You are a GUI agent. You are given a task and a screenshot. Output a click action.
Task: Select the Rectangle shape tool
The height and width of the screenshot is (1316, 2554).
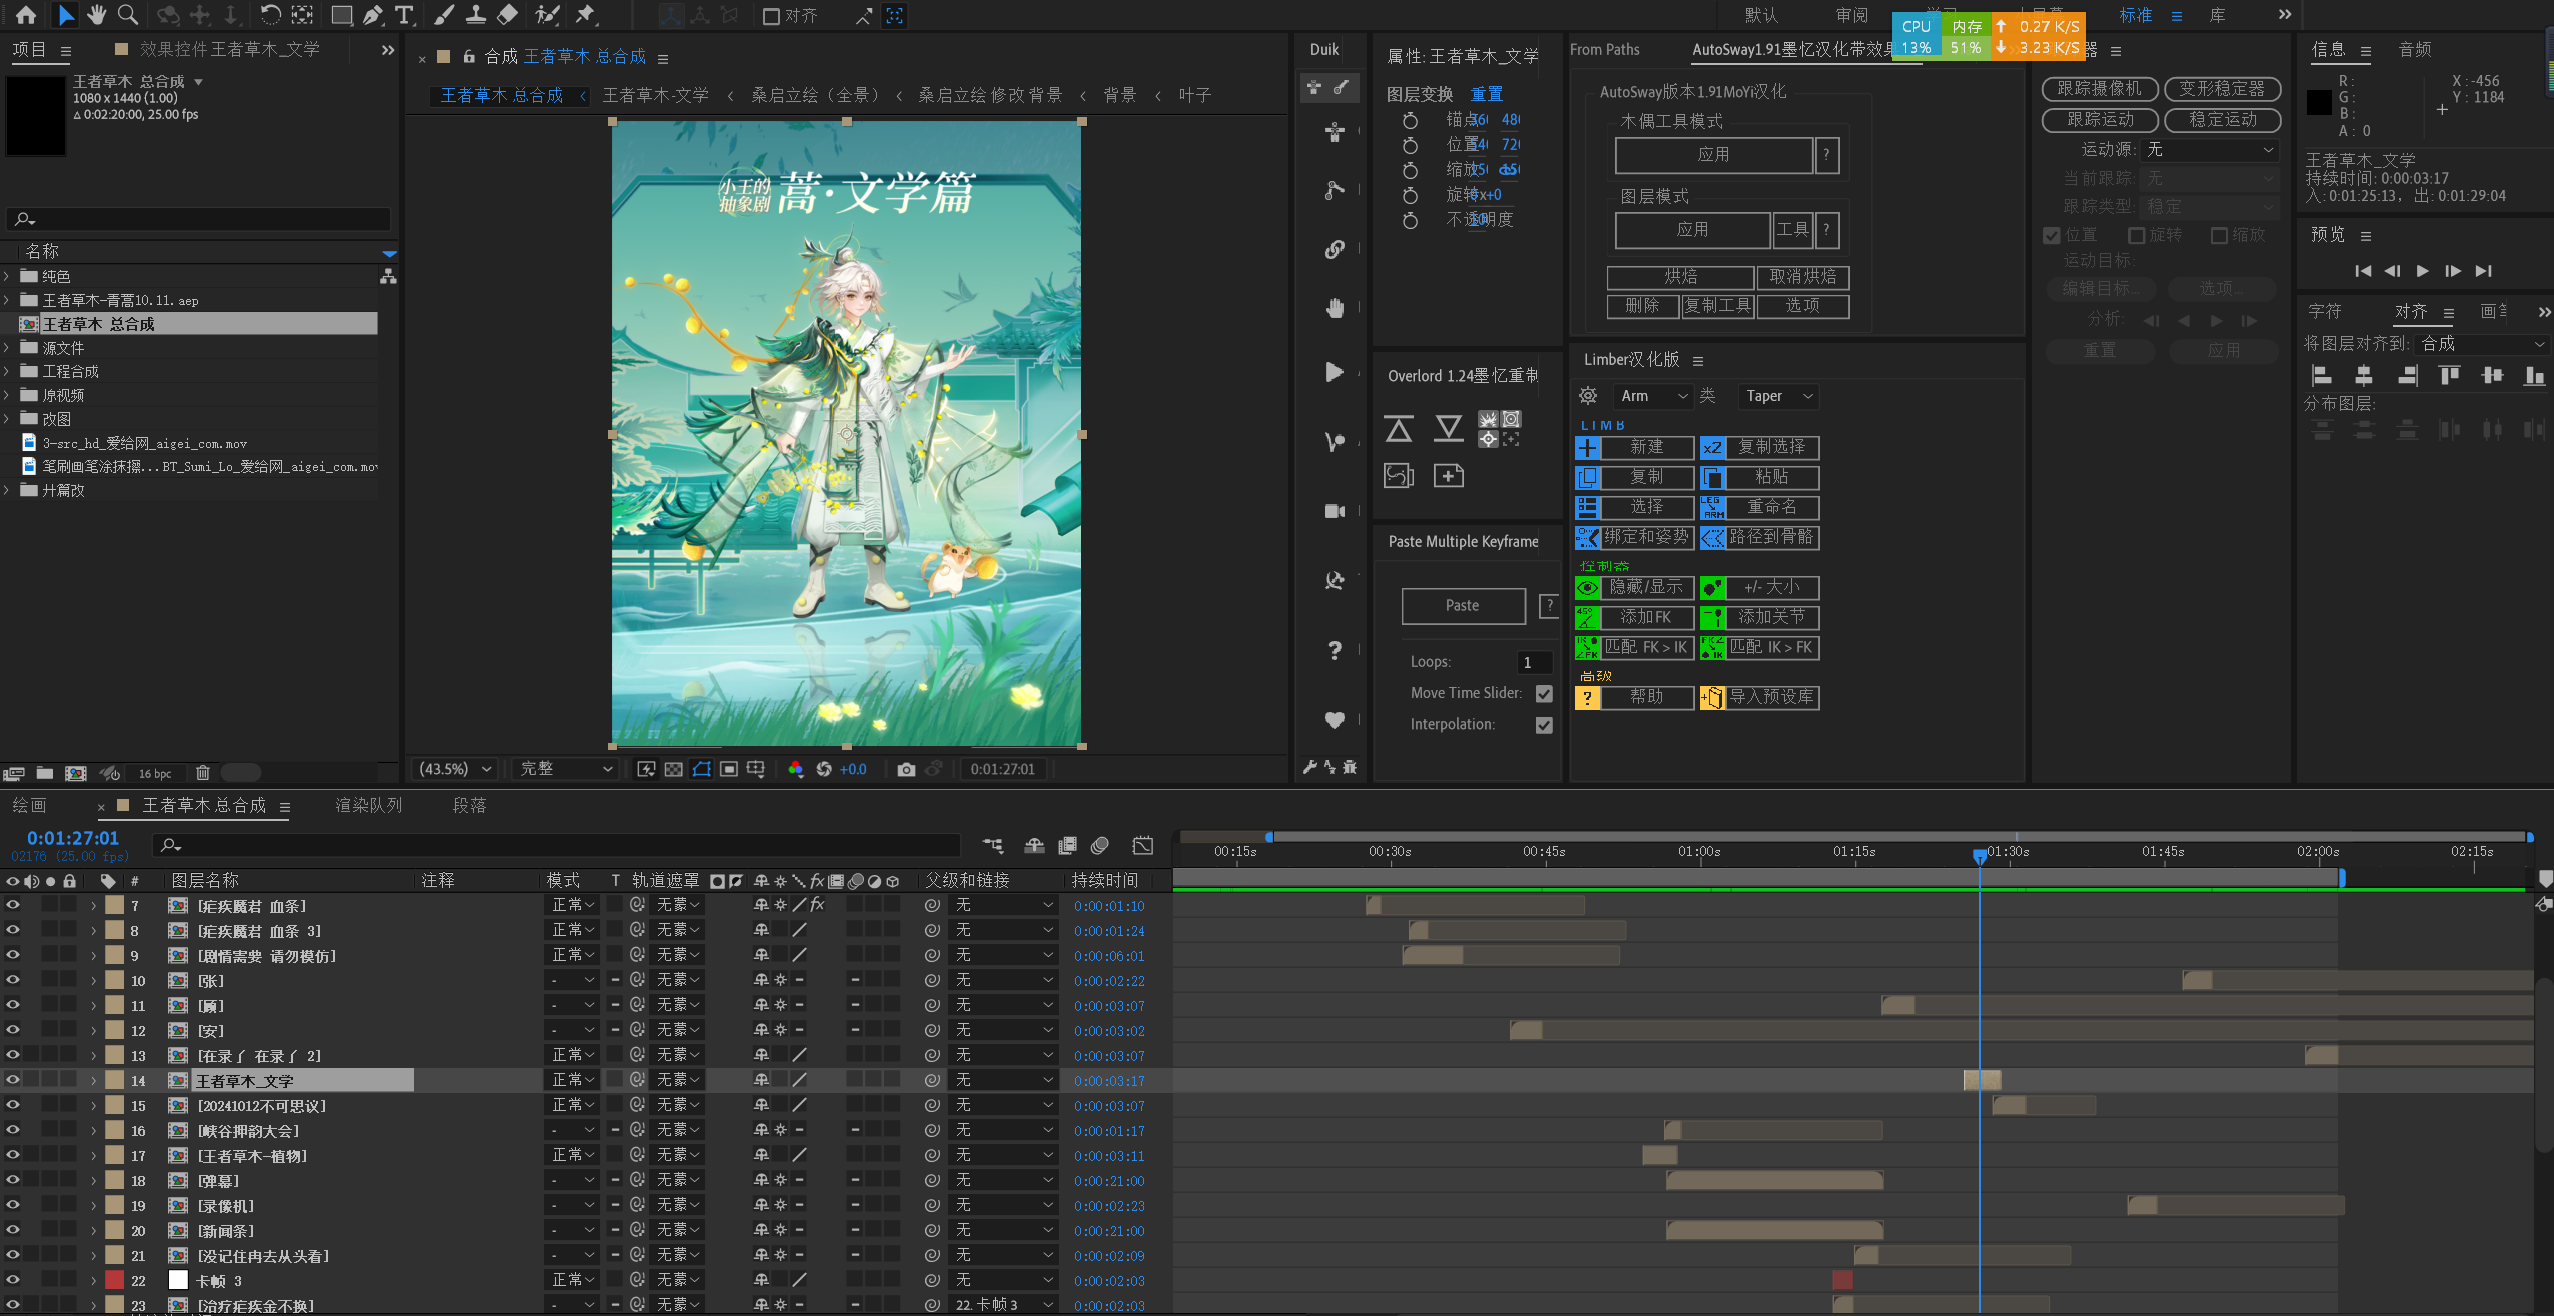[341, 15]
